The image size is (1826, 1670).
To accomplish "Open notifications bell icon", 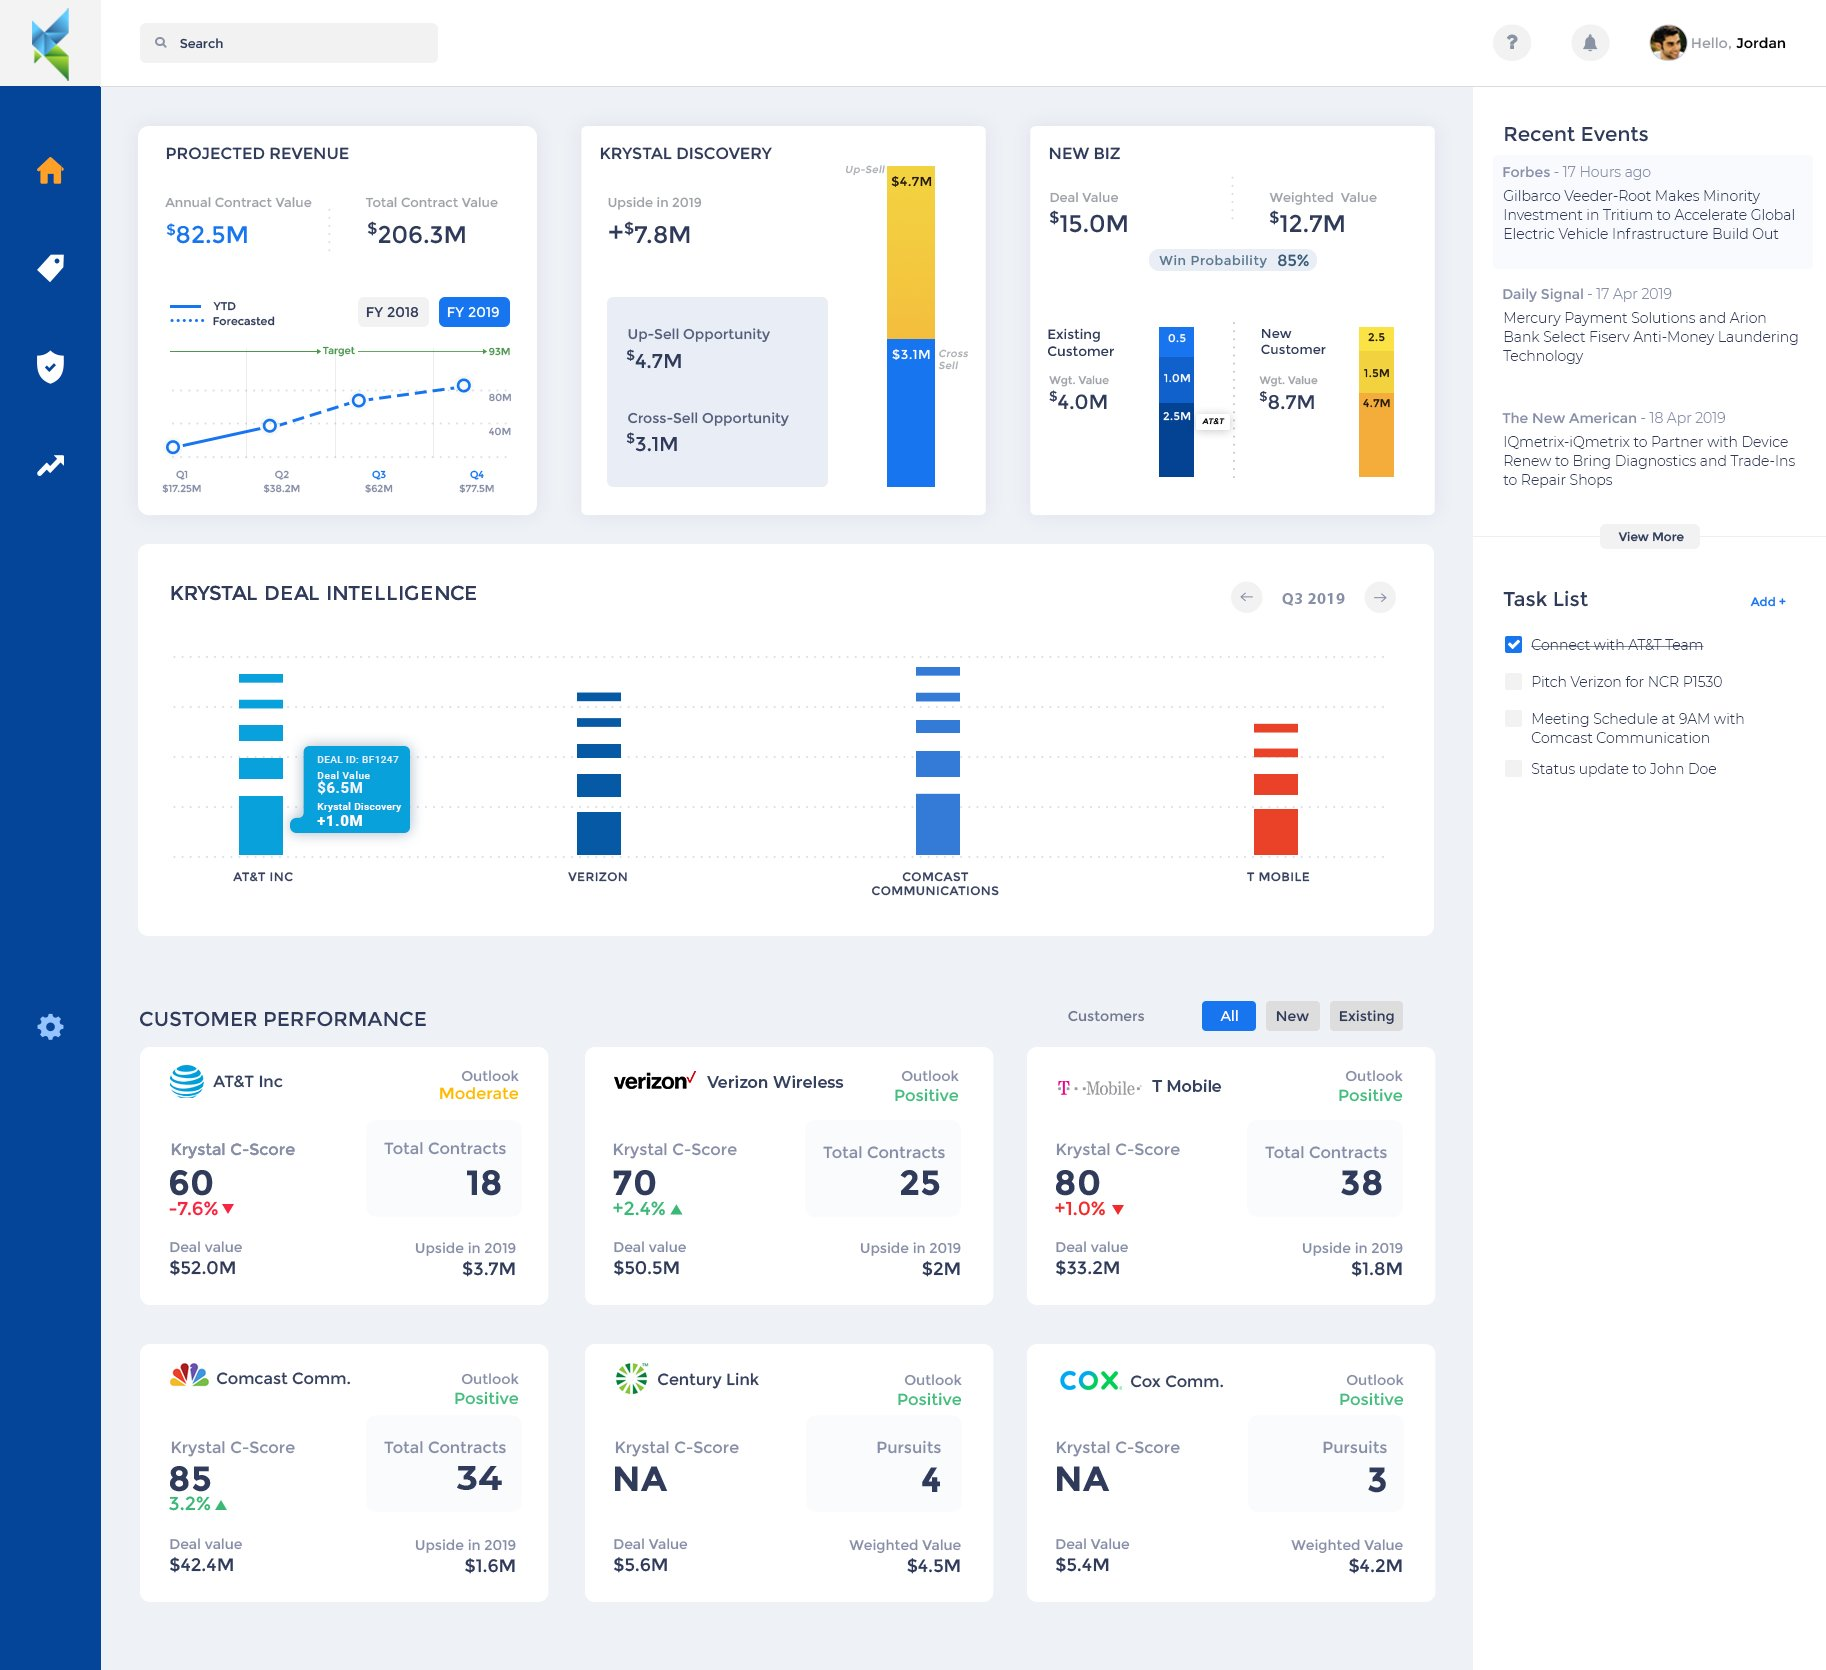I will click(x=1590, y=43).
